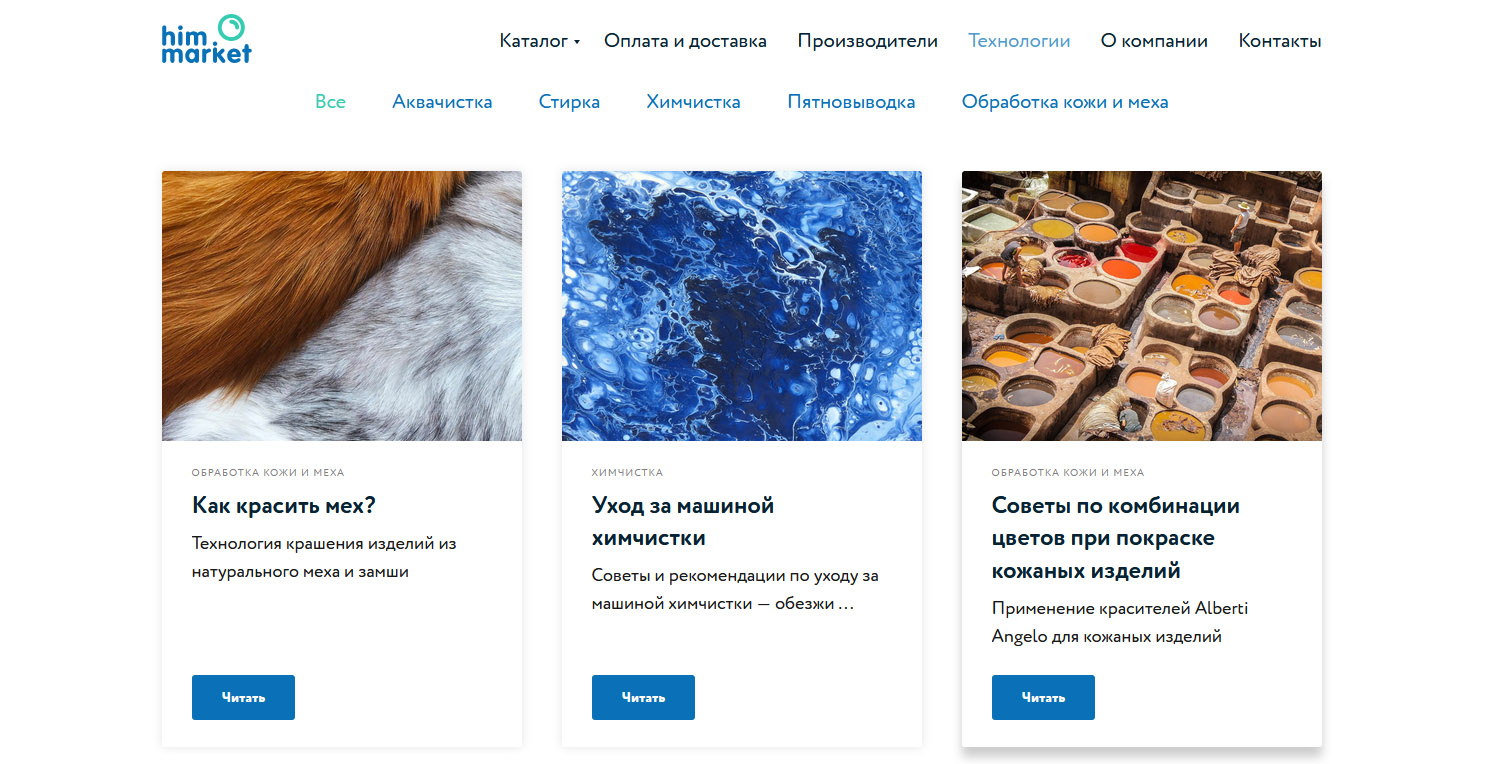Go to Производители menu item

867,41
